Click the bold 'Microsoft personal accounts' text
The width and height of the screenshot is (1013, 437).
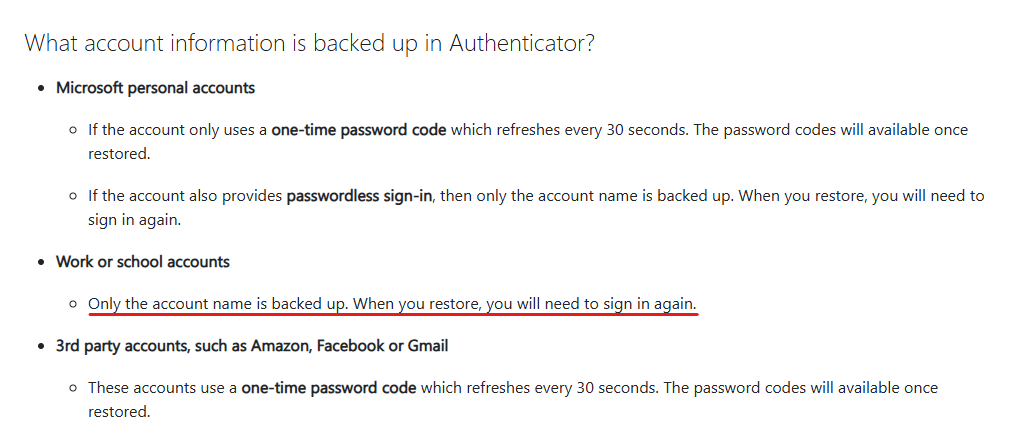(x=155, y=88)
